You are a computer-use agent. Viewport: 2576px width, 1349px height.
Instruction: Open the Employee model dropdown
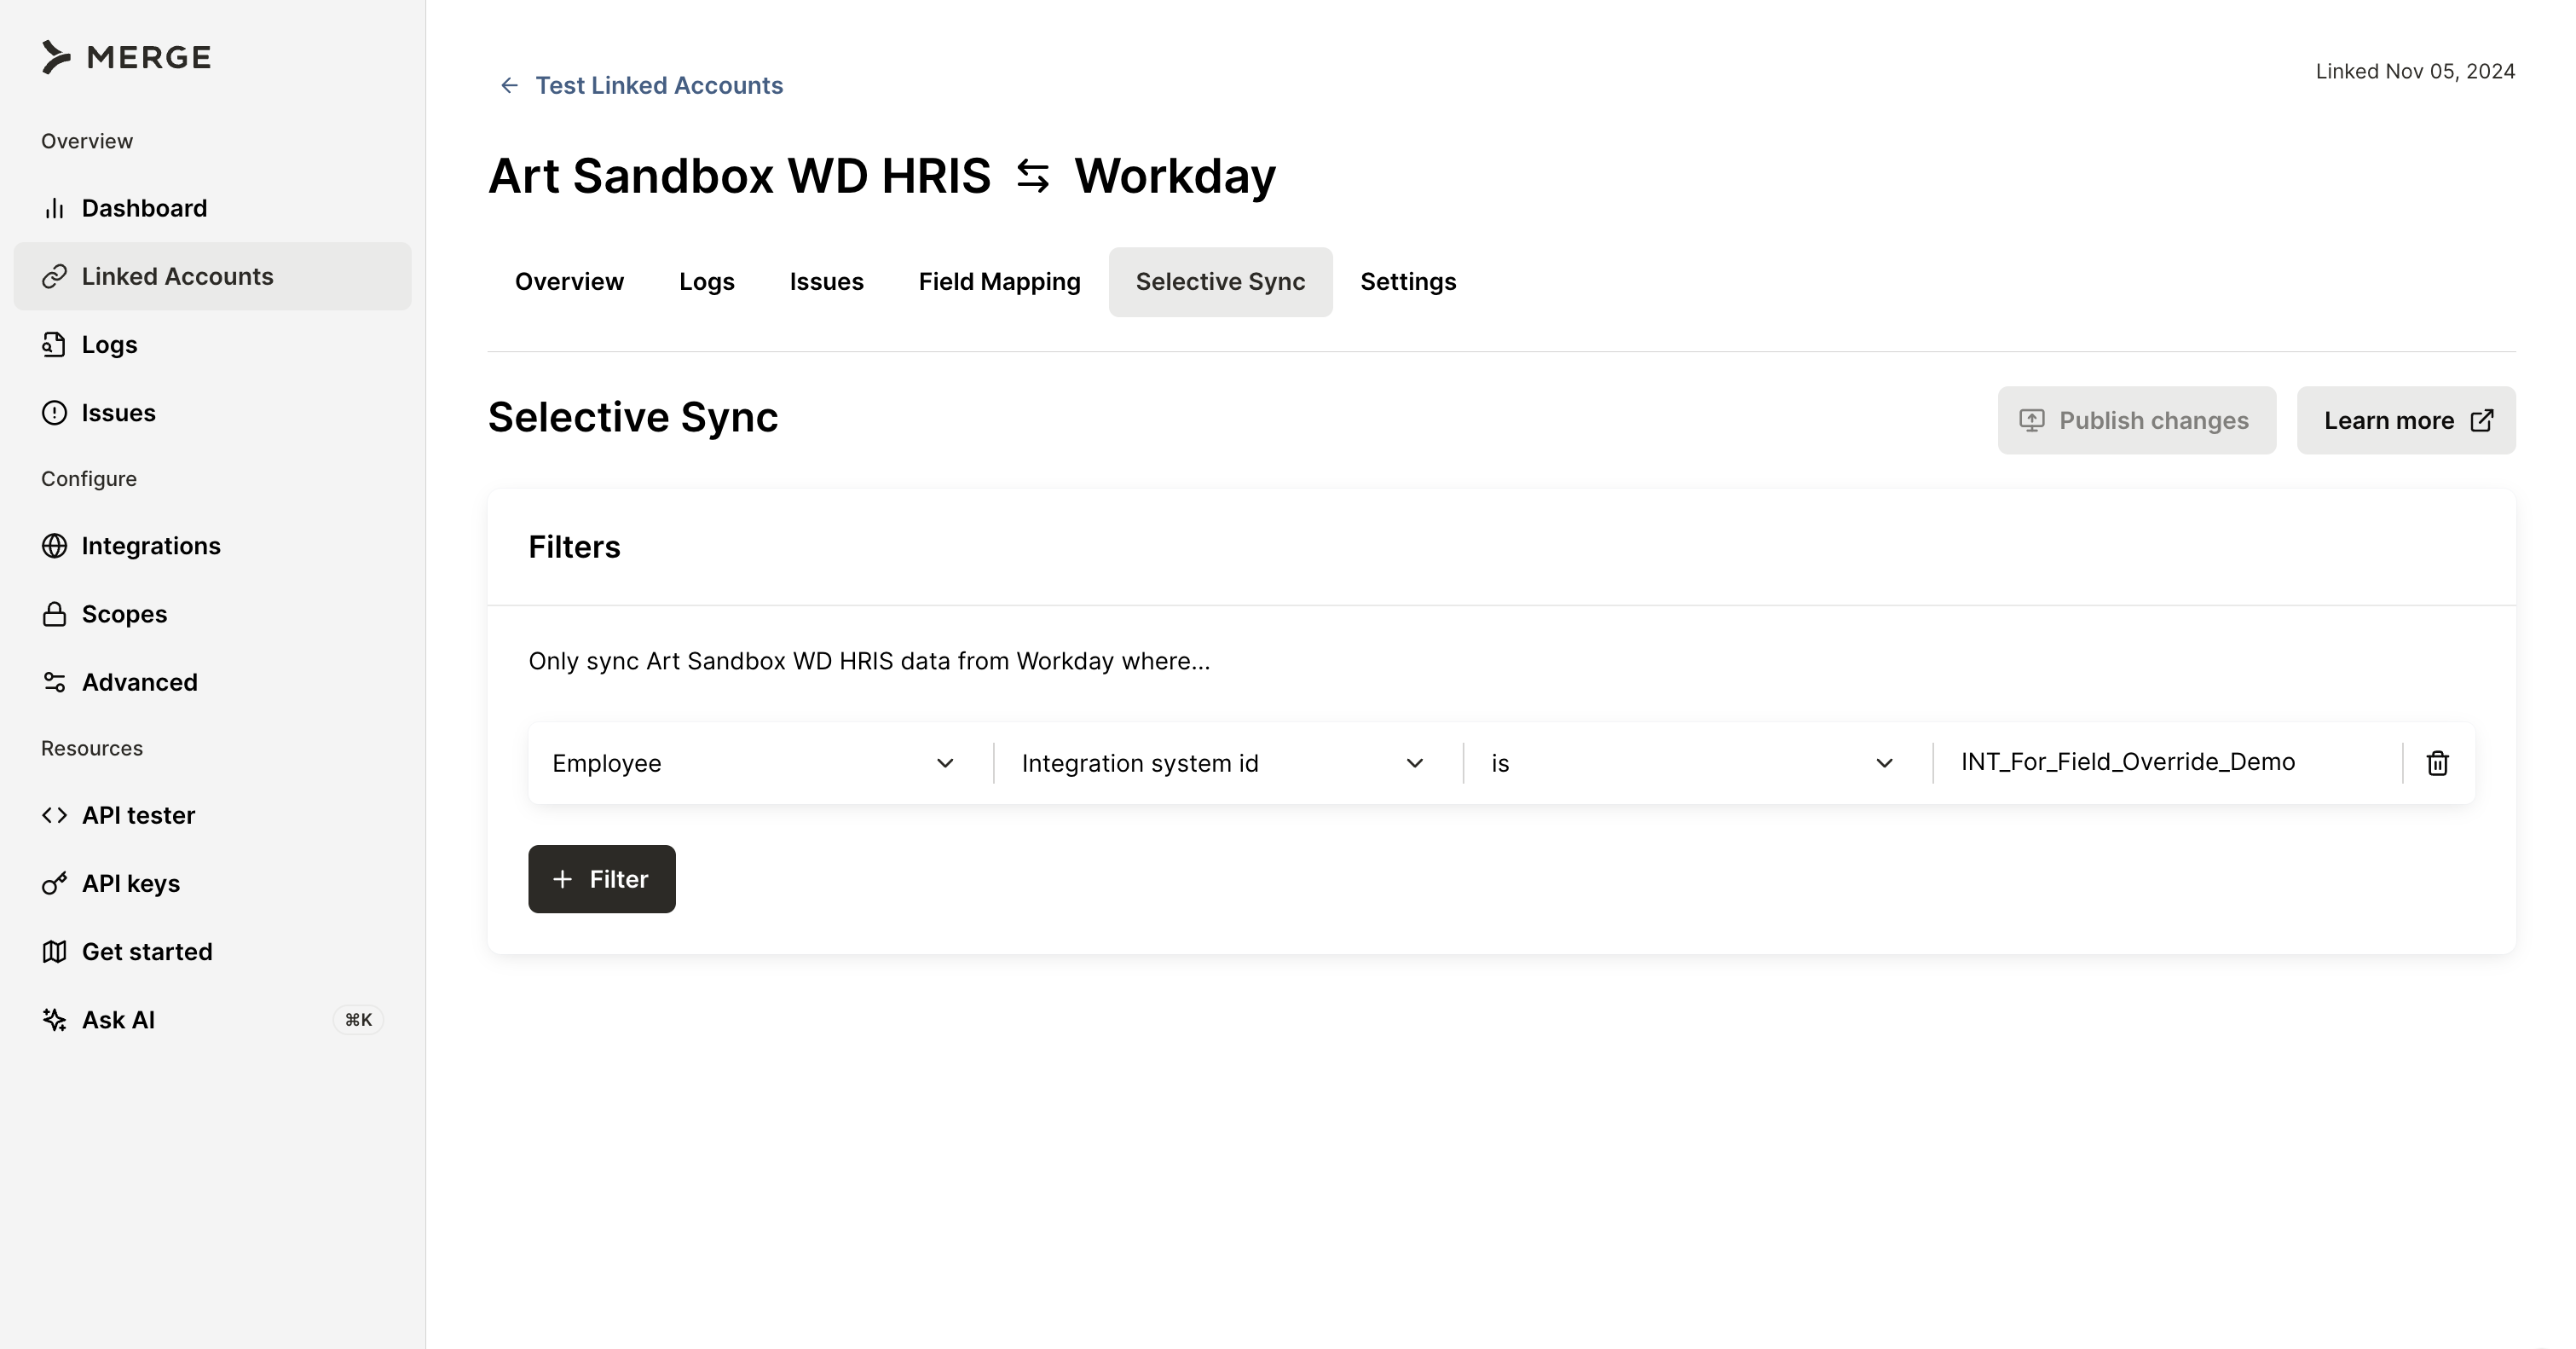point(753,764)
